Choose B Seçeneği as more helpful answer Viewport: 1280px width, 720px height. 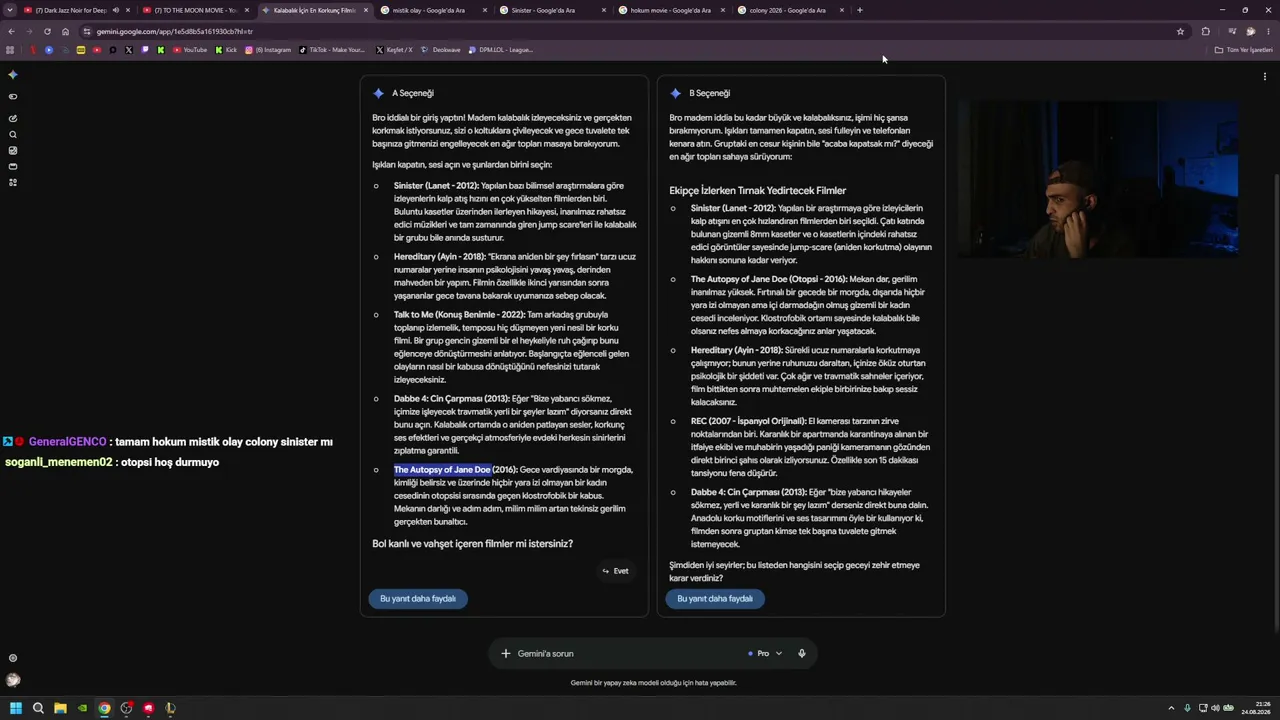click(x=715, y=598)
